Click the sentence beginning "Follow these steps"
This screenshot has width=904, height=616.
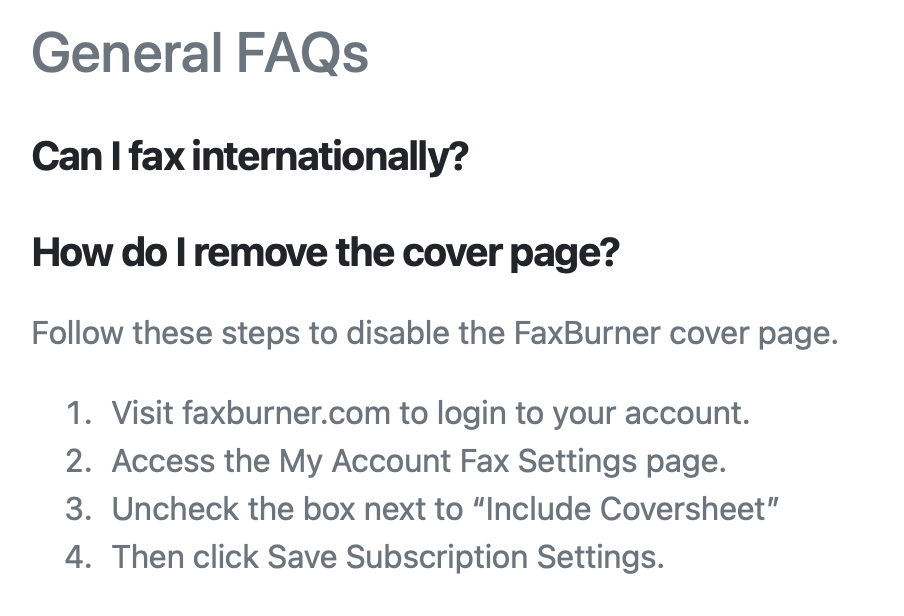[x=434, y=333]
